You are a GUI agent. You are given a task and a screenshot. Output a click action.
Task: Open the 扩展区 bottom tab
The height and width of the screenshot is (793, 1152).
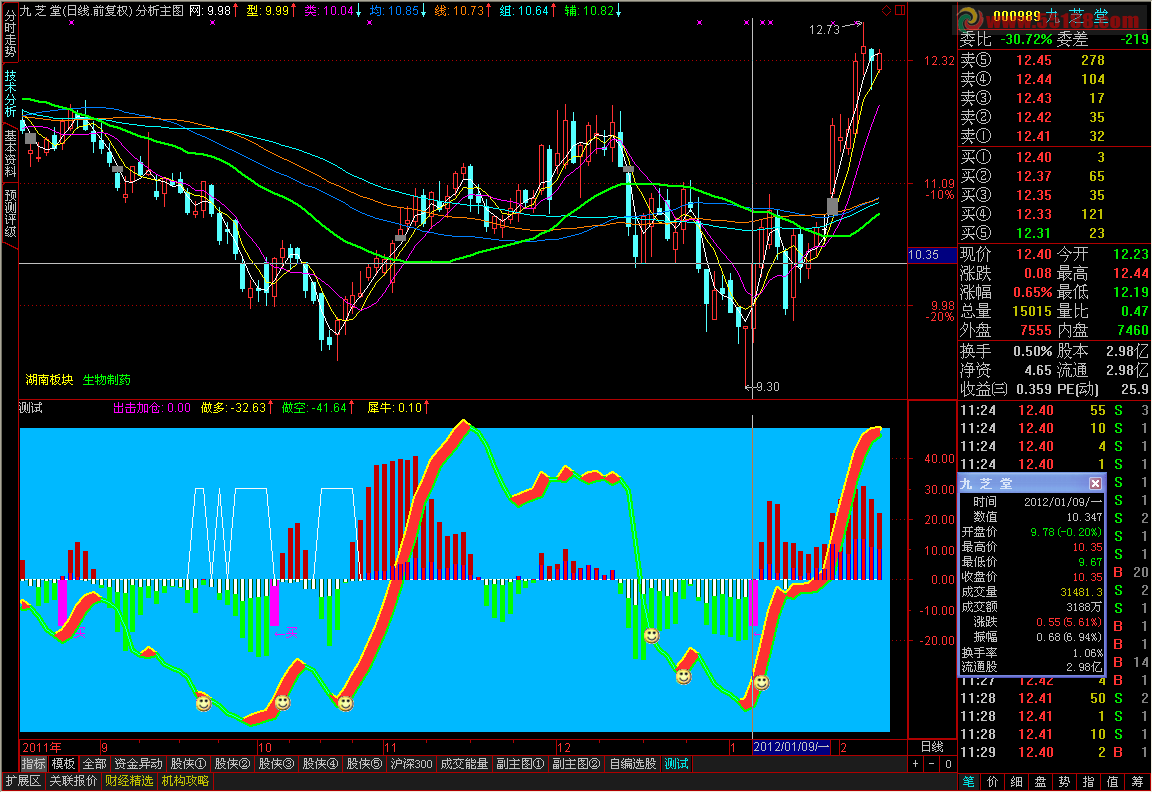(x=24, y=781)
